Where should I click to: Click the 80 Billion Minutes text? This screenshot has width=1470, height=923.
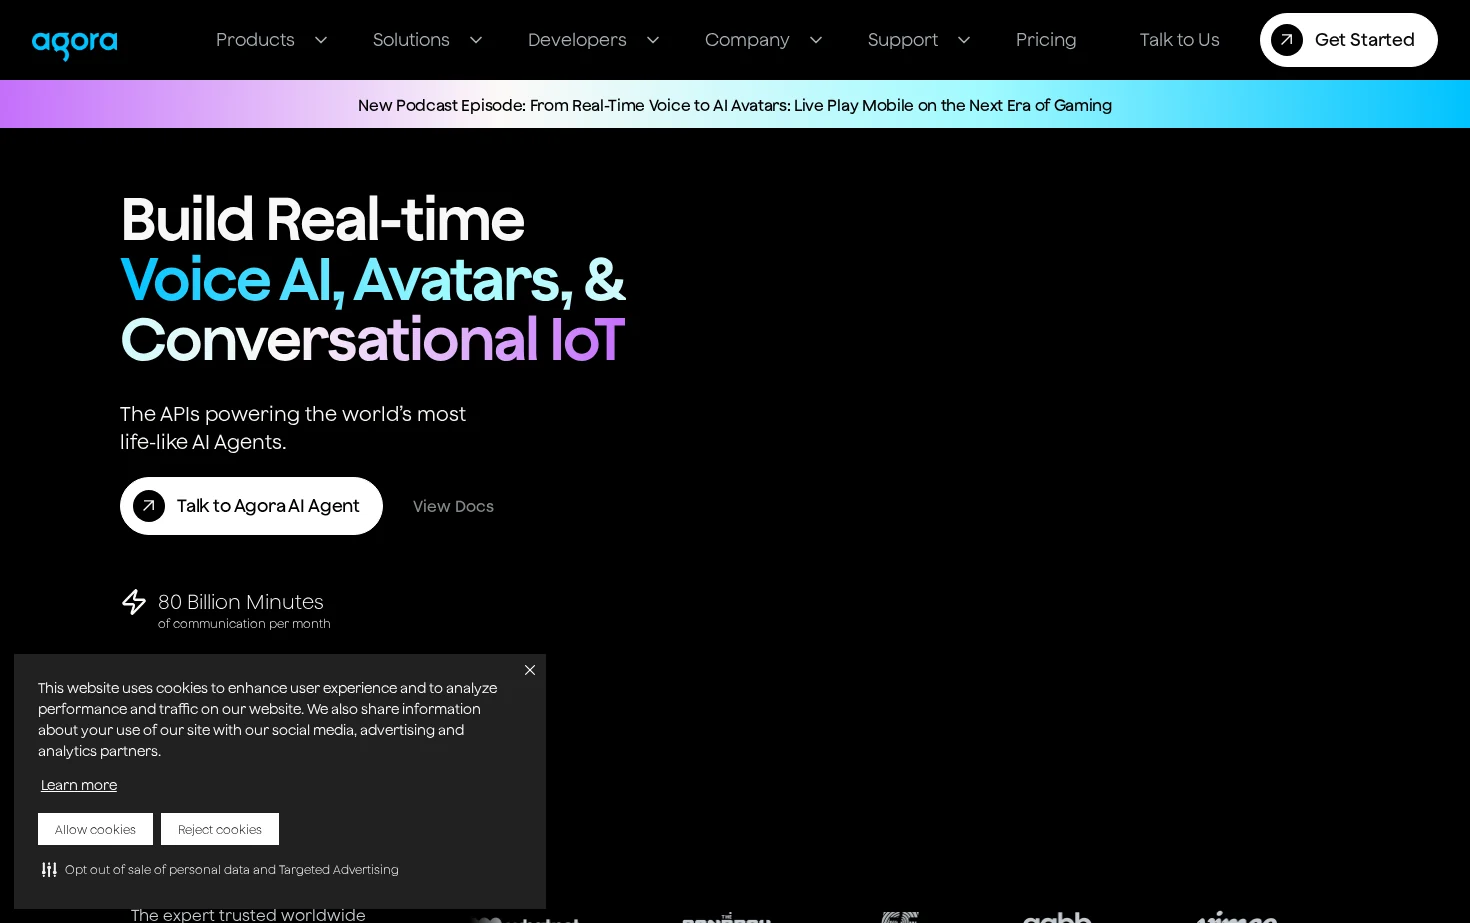(241, 602)
